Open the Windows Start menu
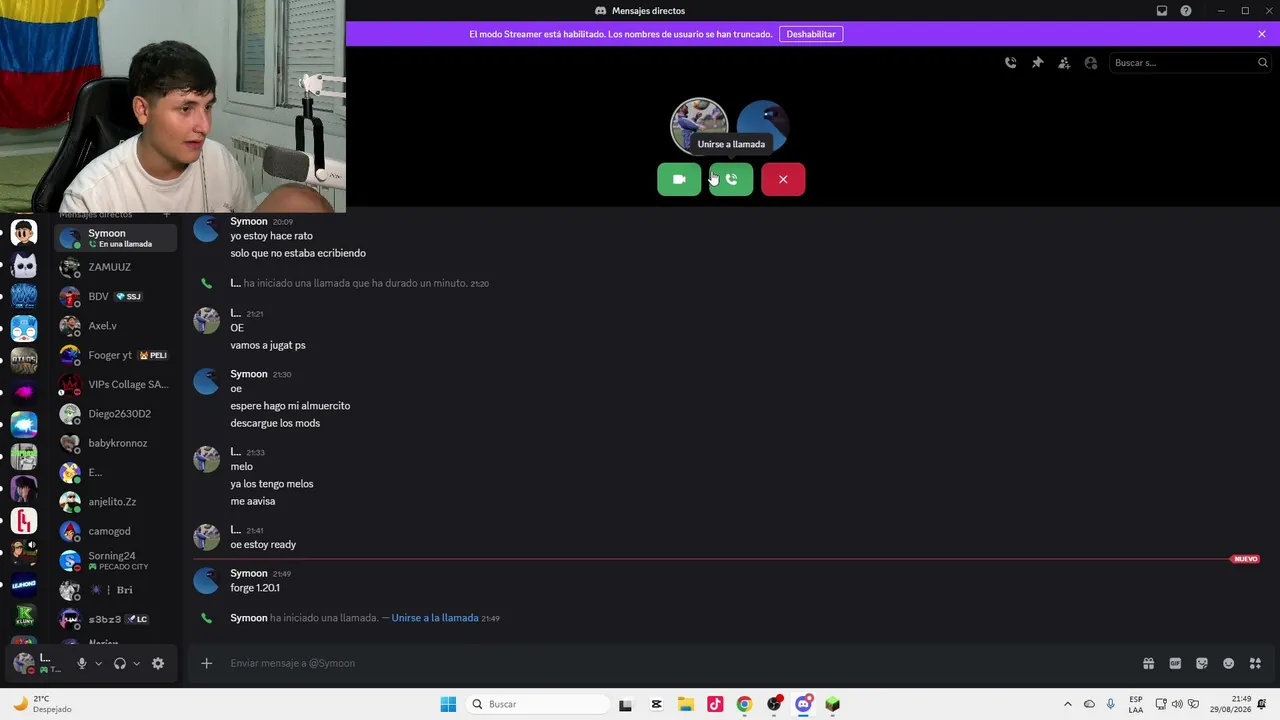This screenshot has height=720, width=1280. pyautogui.click(x=448, y=704)
